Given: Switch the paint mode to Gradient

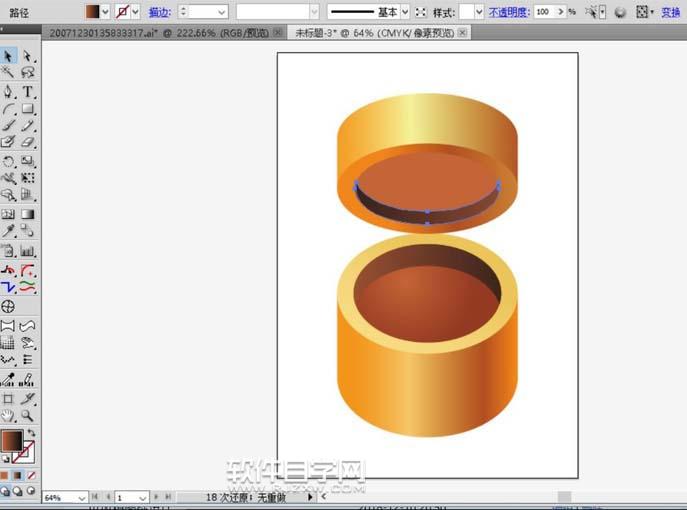Looking at the screenshot, I should (18, 474).
